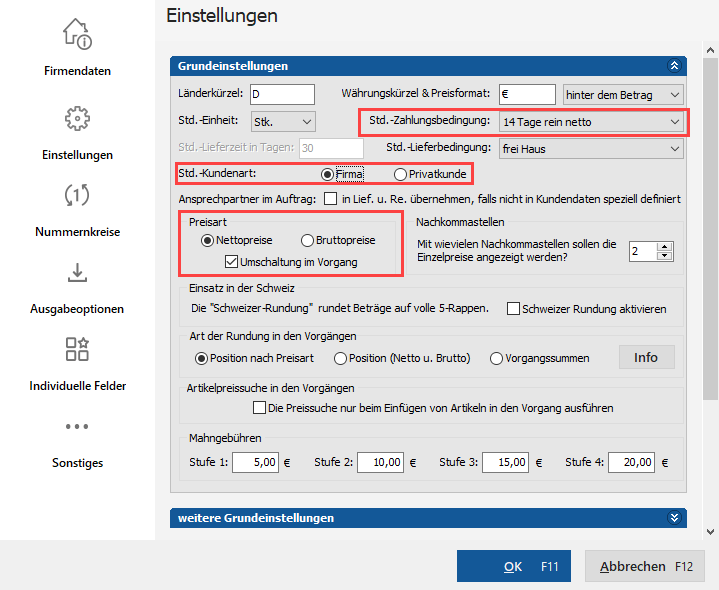Select the Privatkunde radio button

[400, 174]
